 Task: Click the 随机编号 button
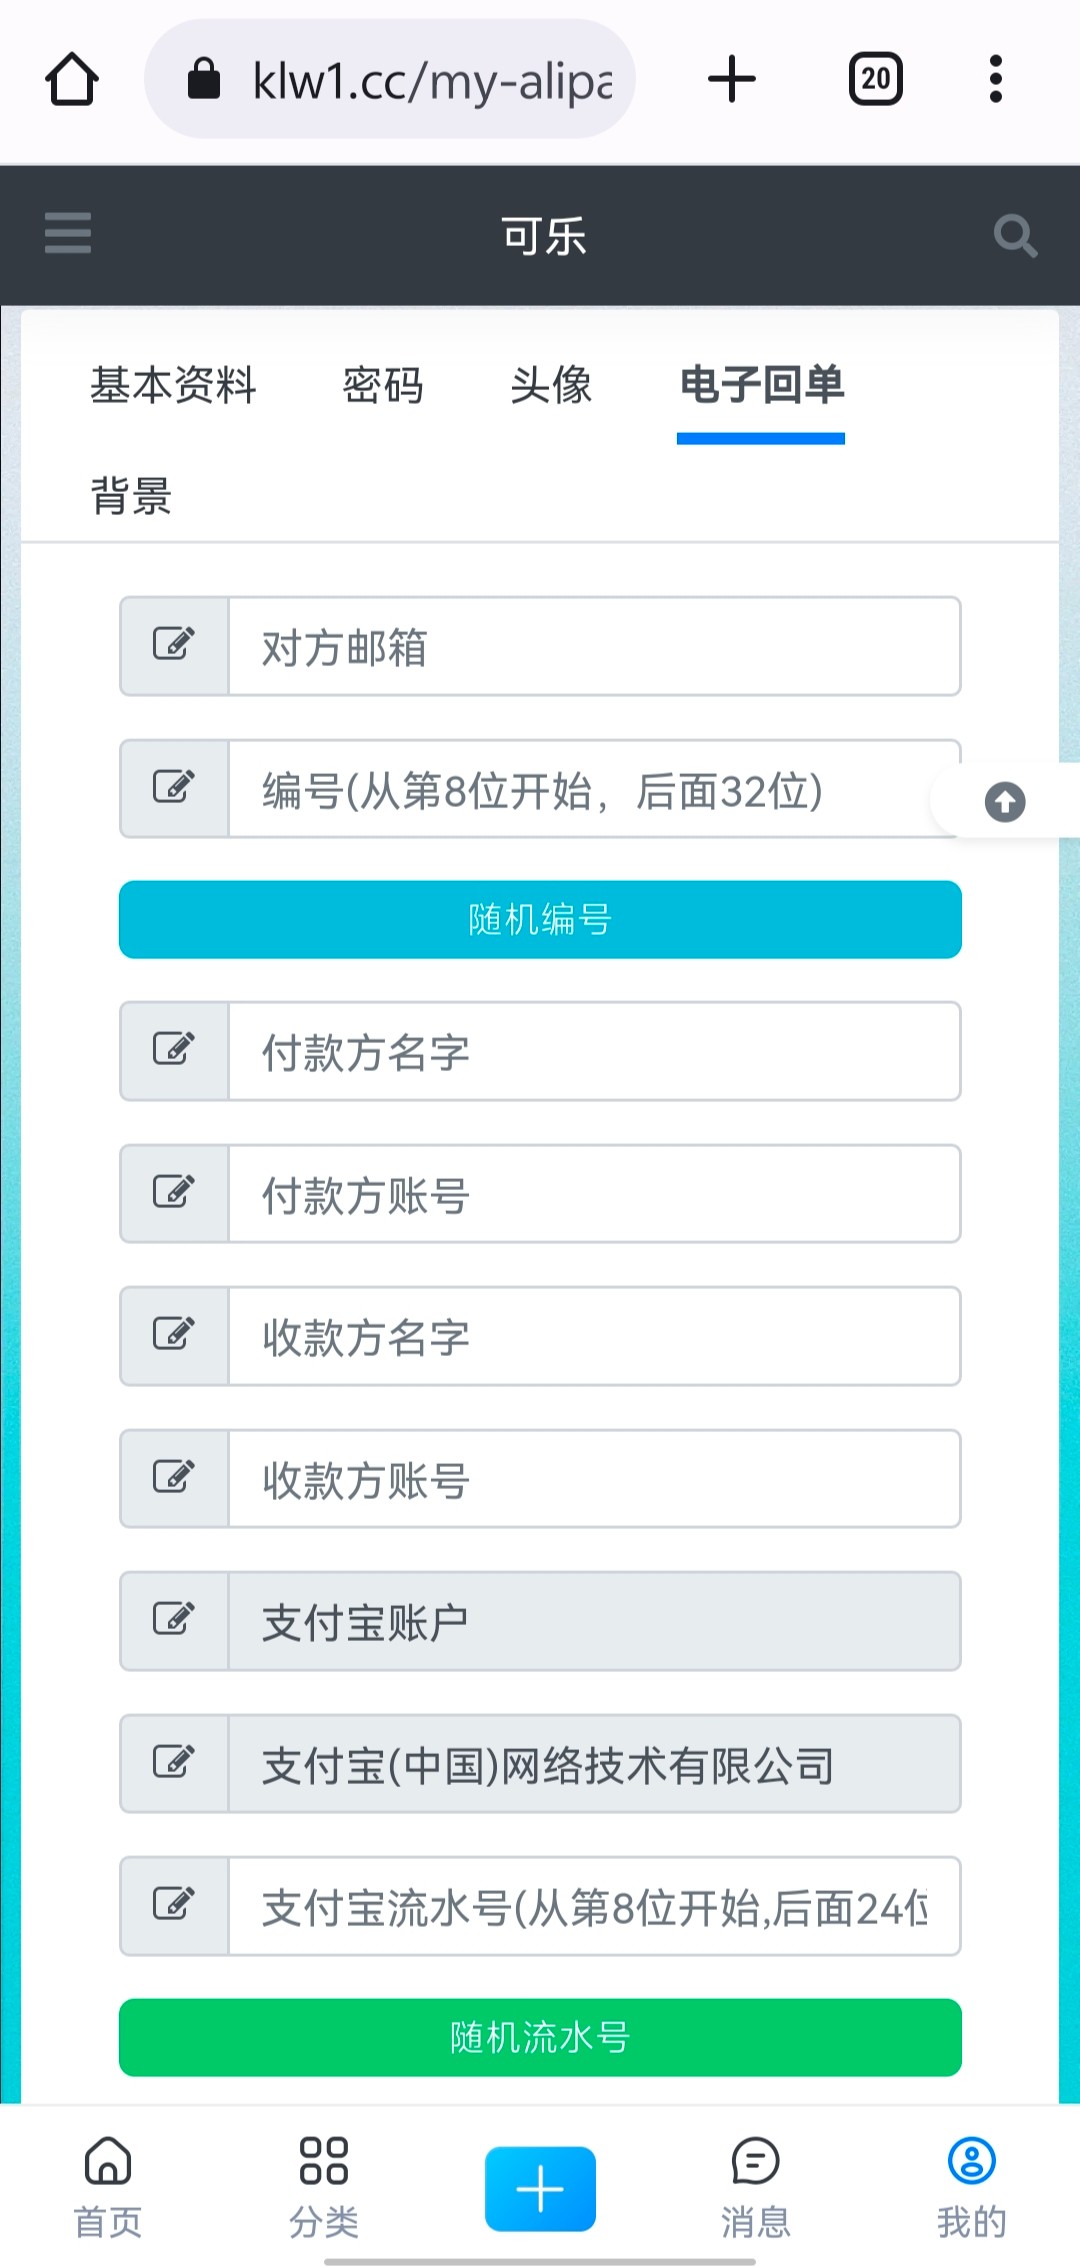click(540, 919)
